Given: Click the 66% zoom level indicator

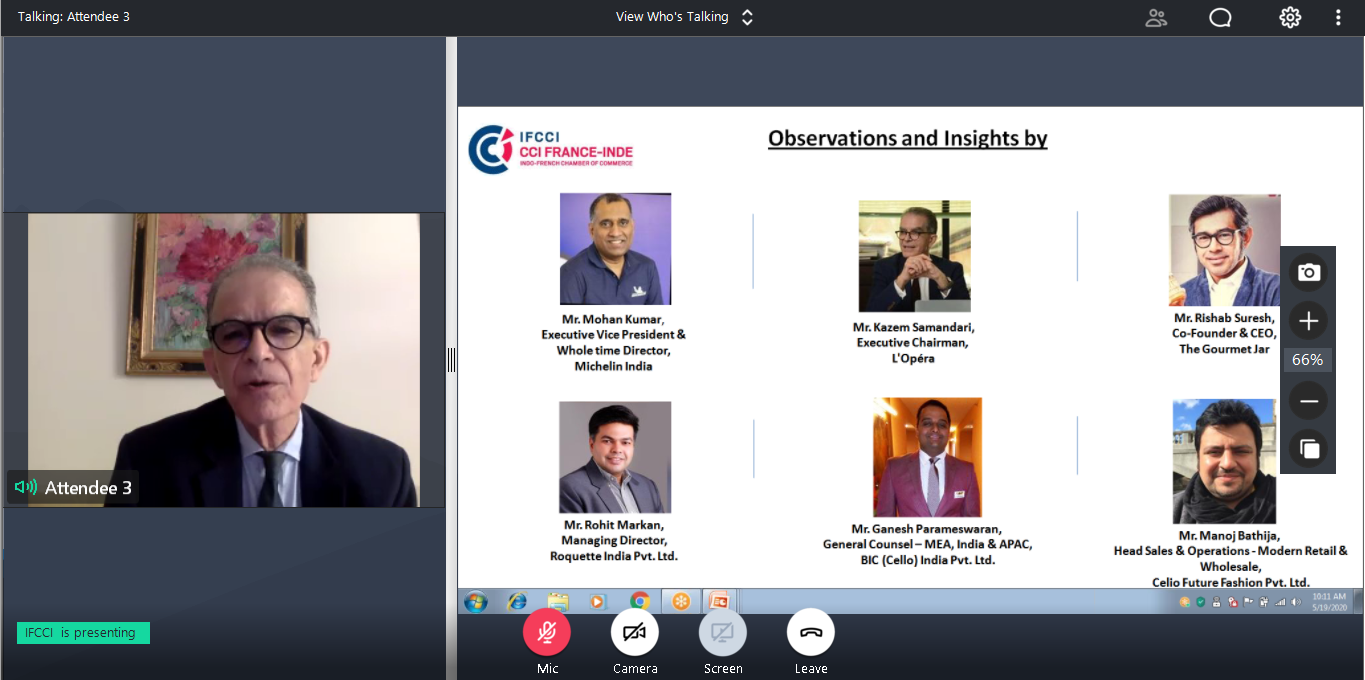Looking at the screenshot, I should [x=1308, y=360].
